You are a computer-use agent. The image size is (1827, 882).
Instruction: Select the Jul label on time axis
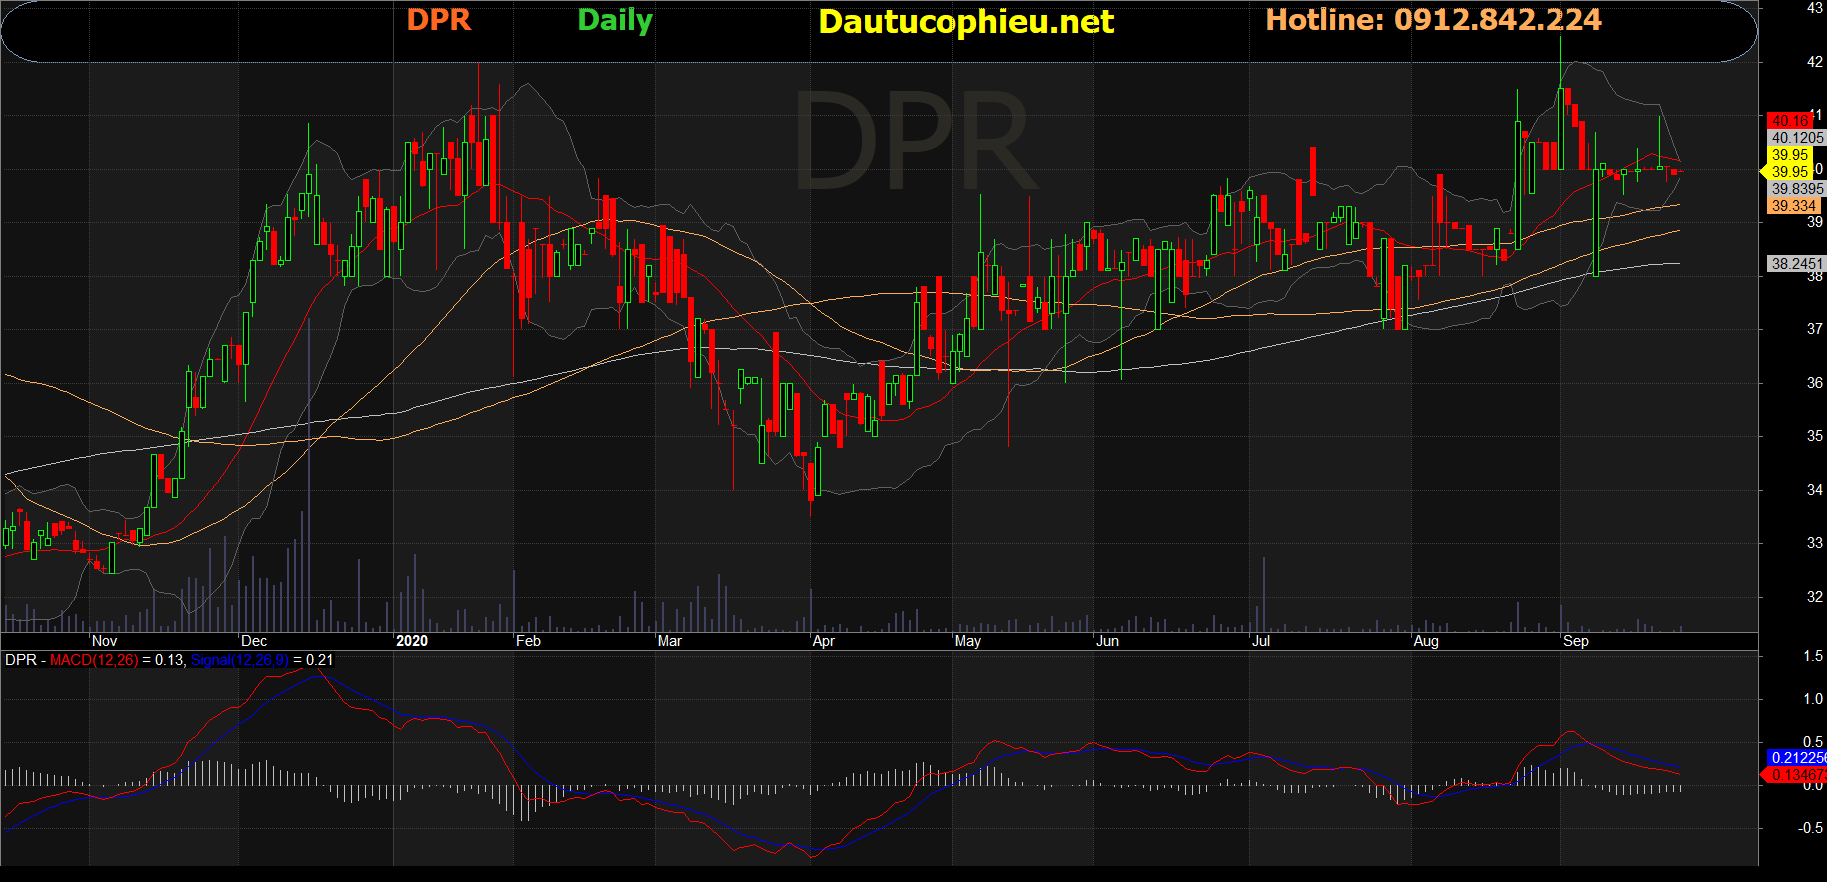[1261, 641]
